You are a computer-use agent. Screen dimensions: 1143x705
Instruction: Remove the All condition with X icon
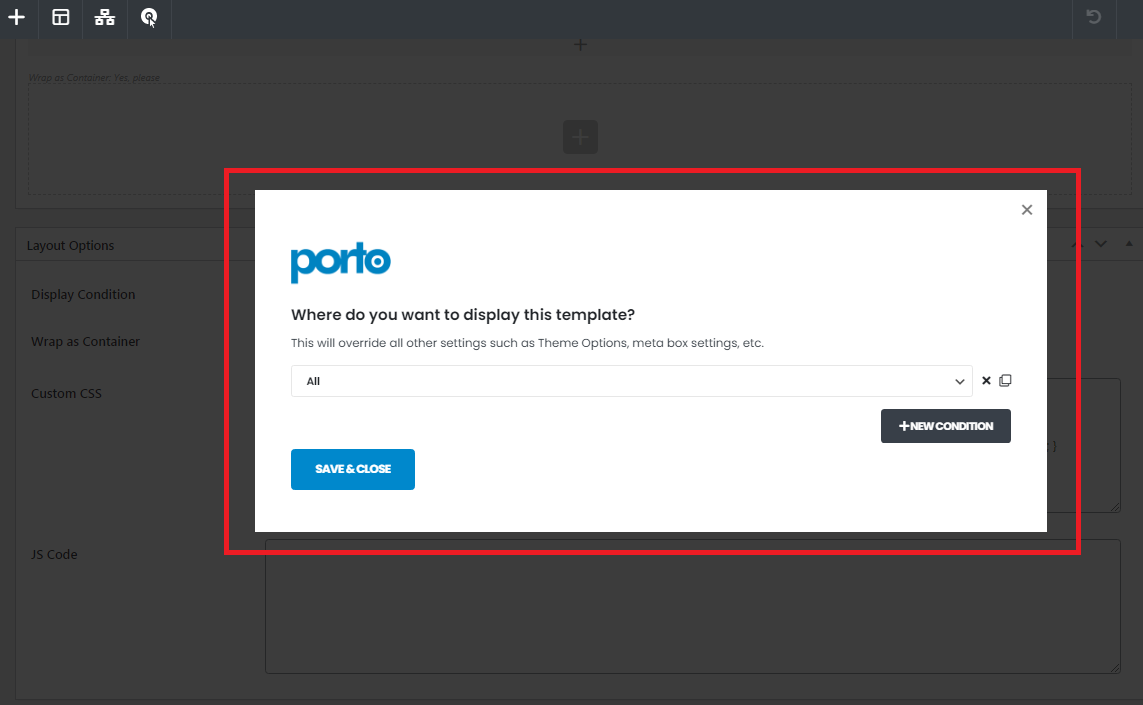(986, 381)
